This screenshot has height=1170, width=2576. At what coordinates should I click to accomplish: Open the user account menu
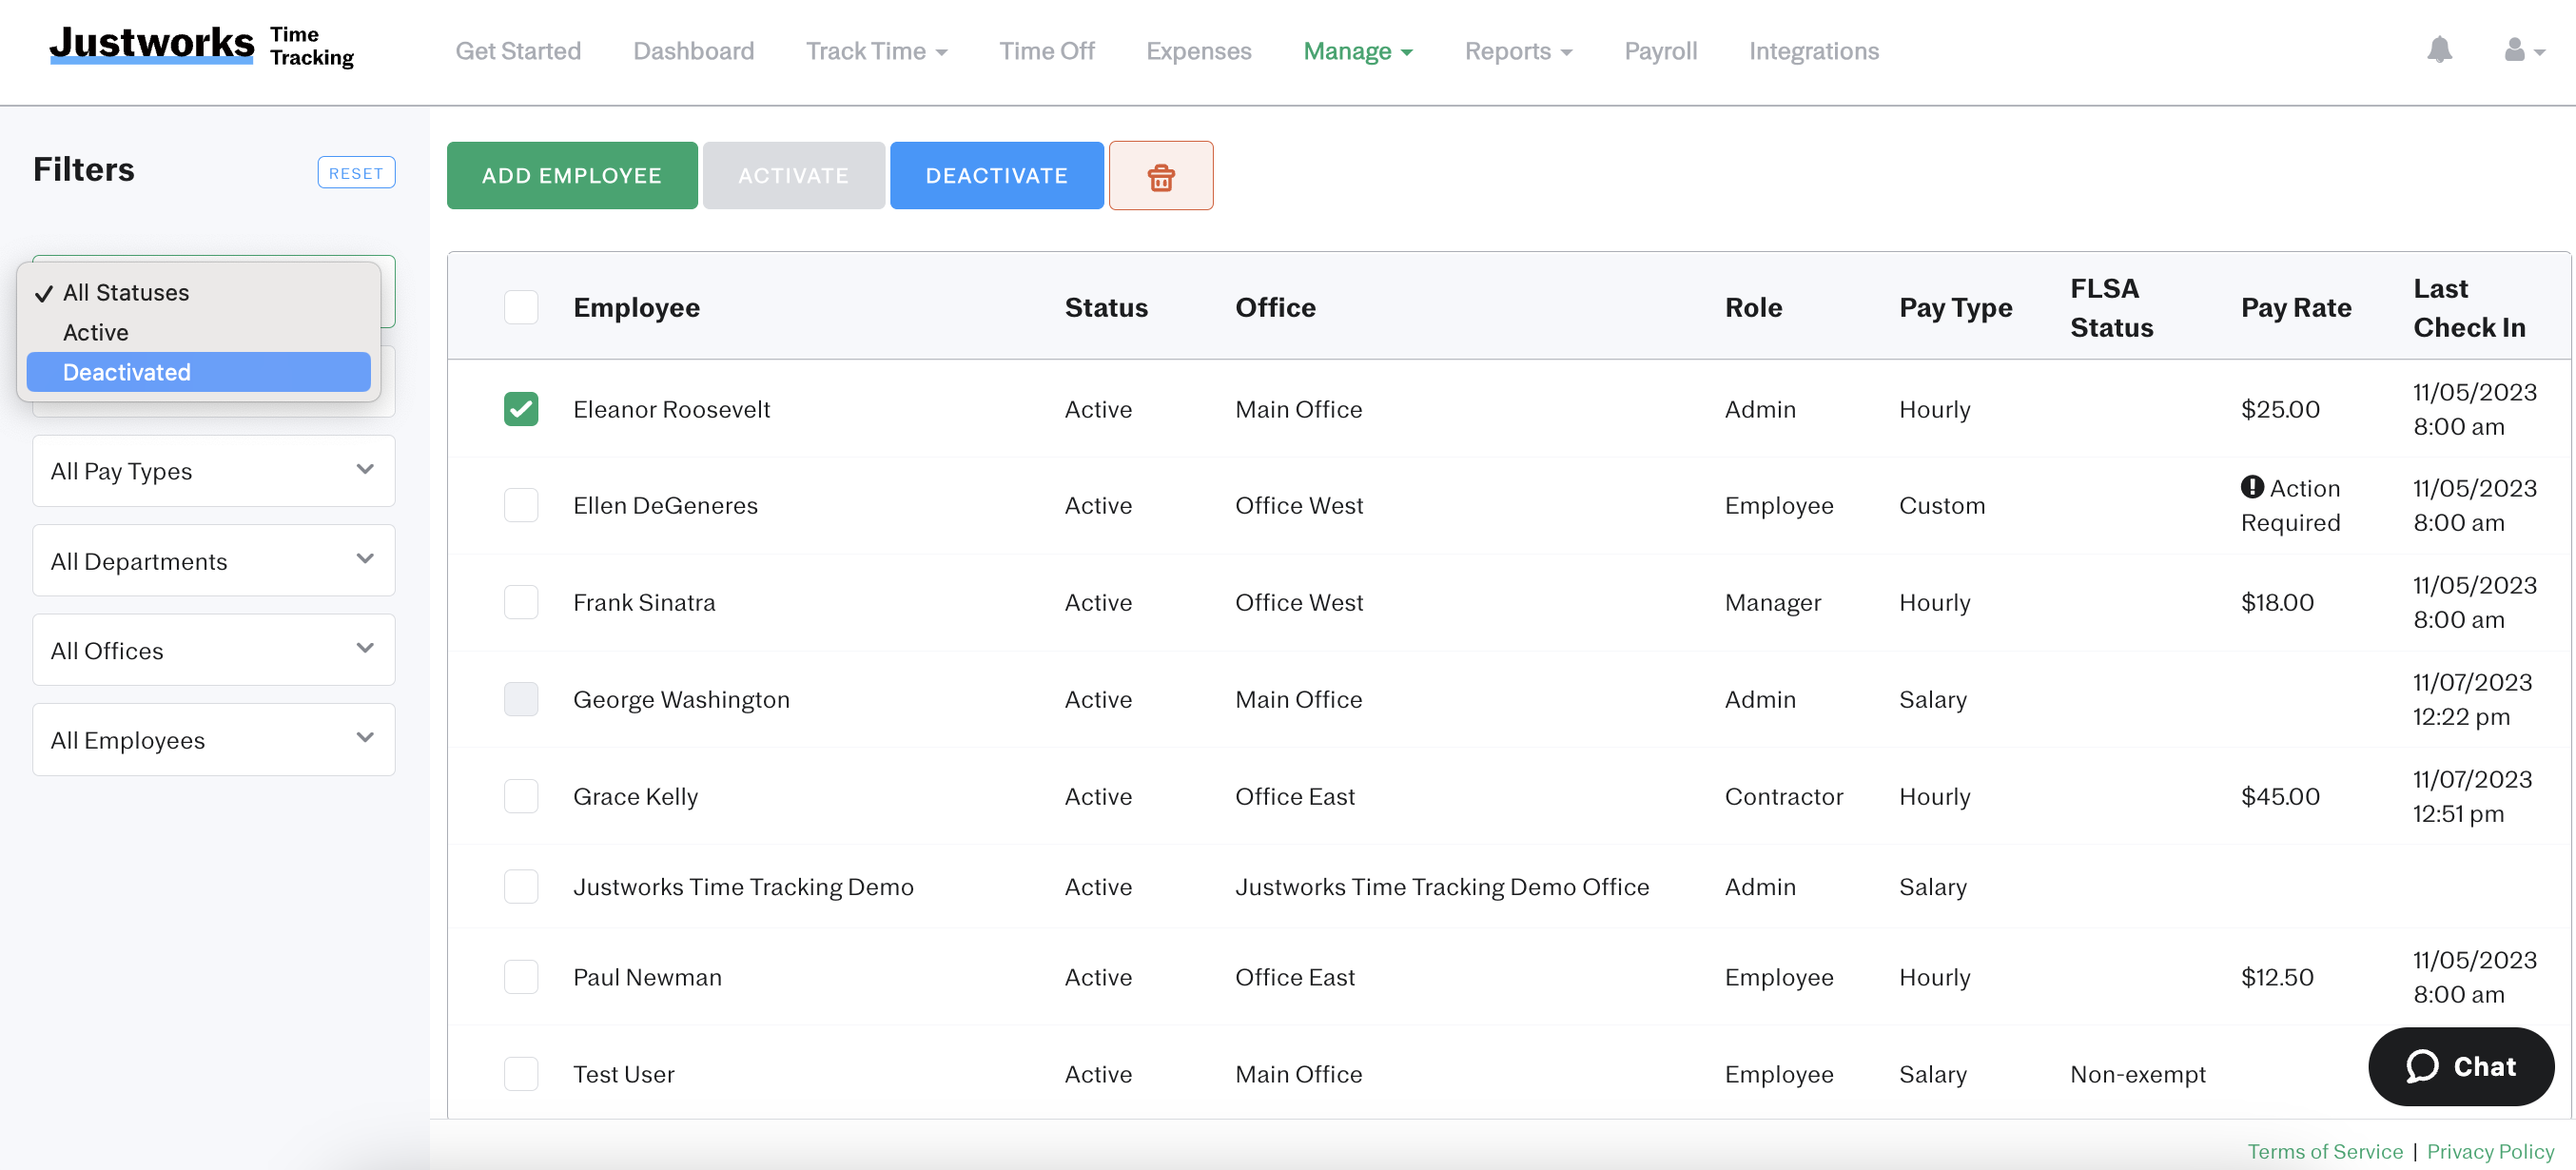coord(2520,51)
